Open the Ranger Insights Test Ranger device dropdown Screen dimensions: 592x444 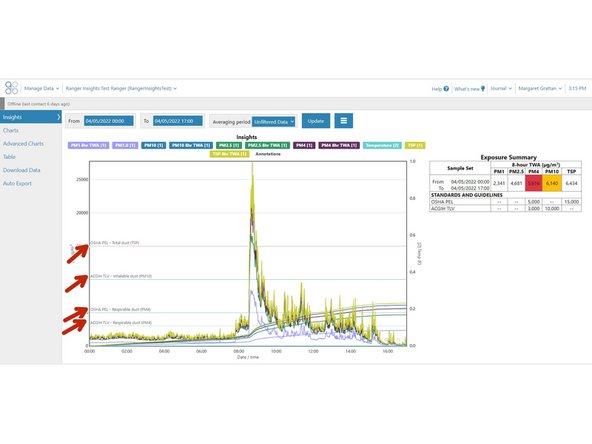121,88
